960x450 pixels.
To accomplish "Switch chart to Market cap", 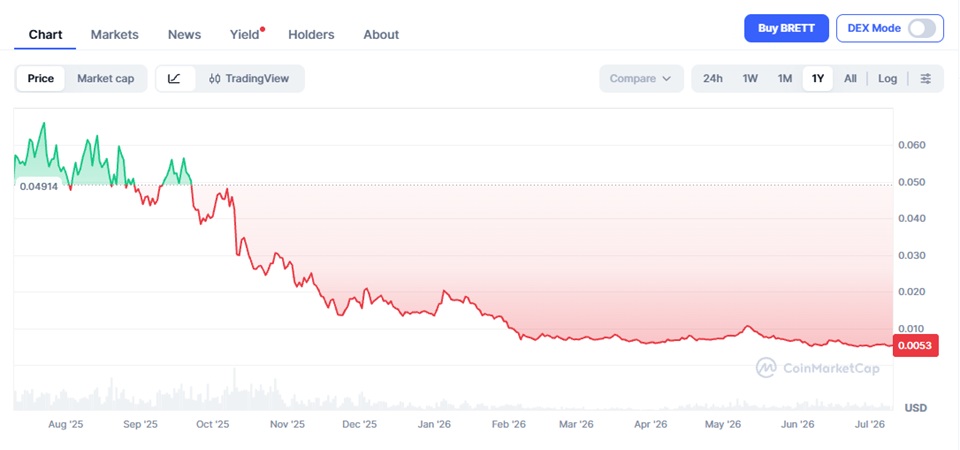I will (105, 78).
